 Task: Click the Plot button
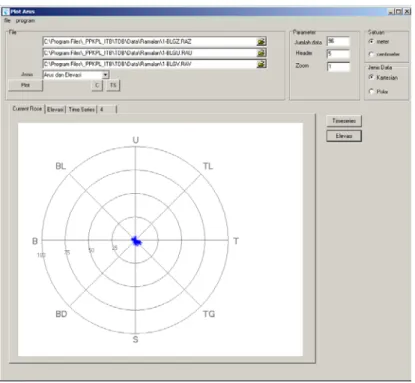[x=25, y=85]
